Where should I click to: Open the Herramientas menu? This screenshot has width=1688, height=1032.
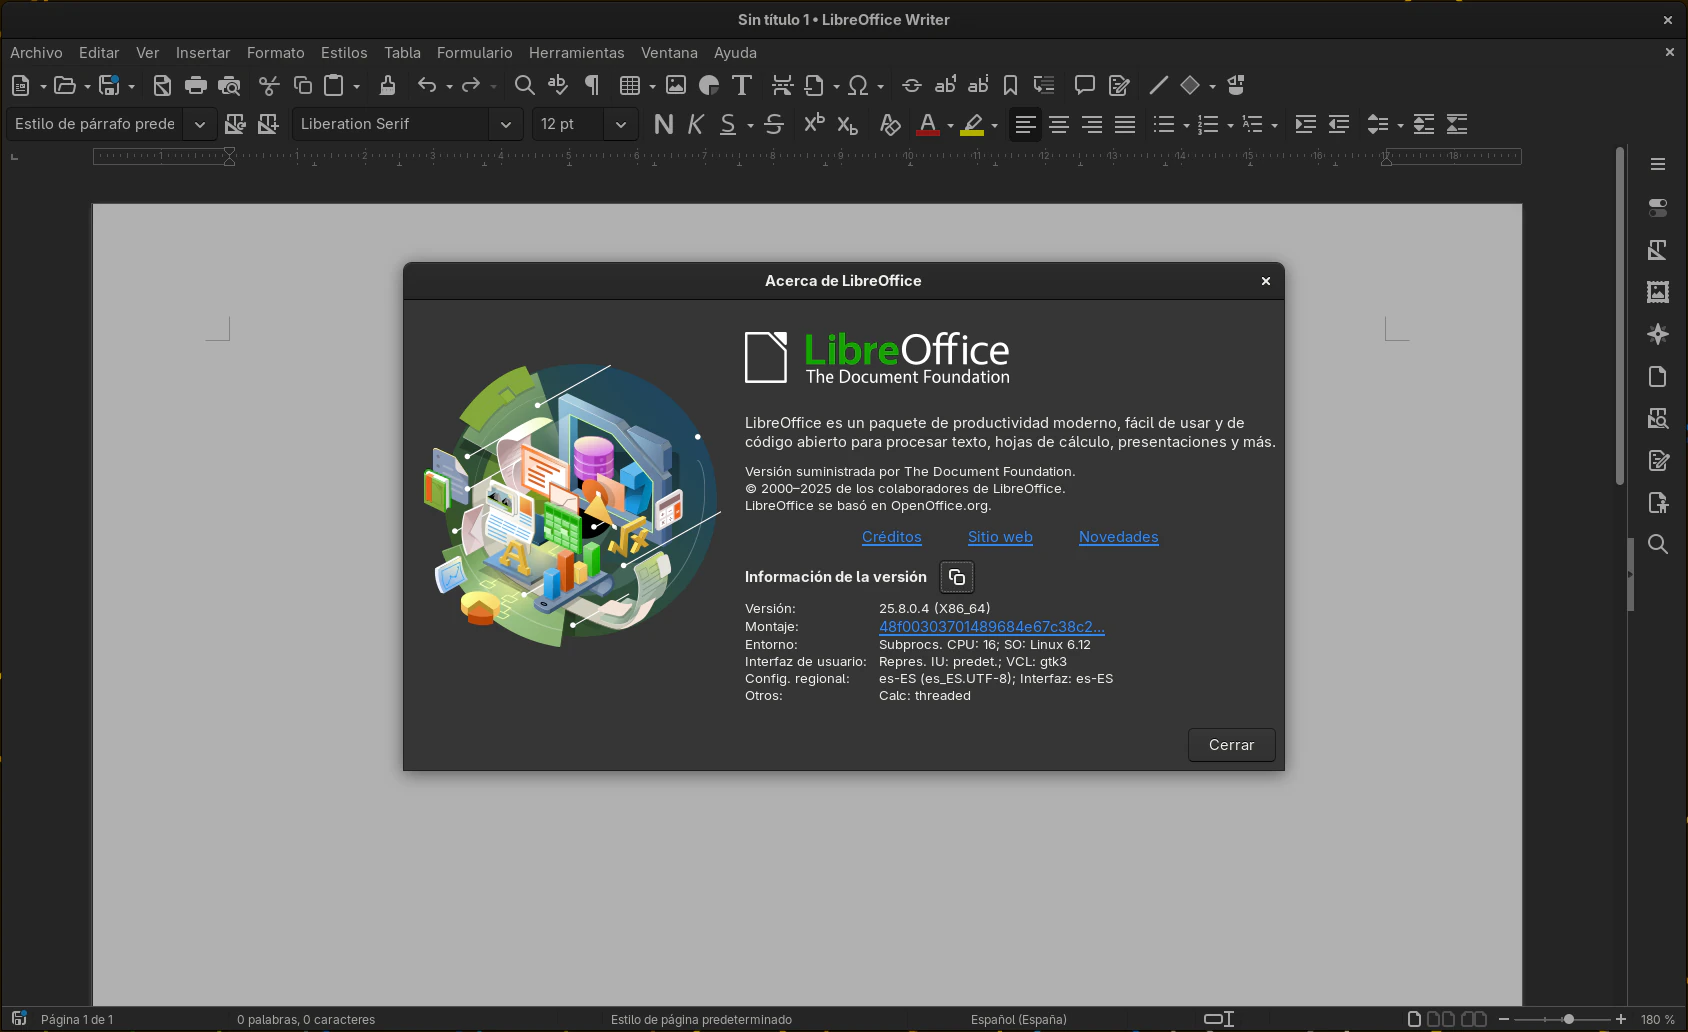576,52
